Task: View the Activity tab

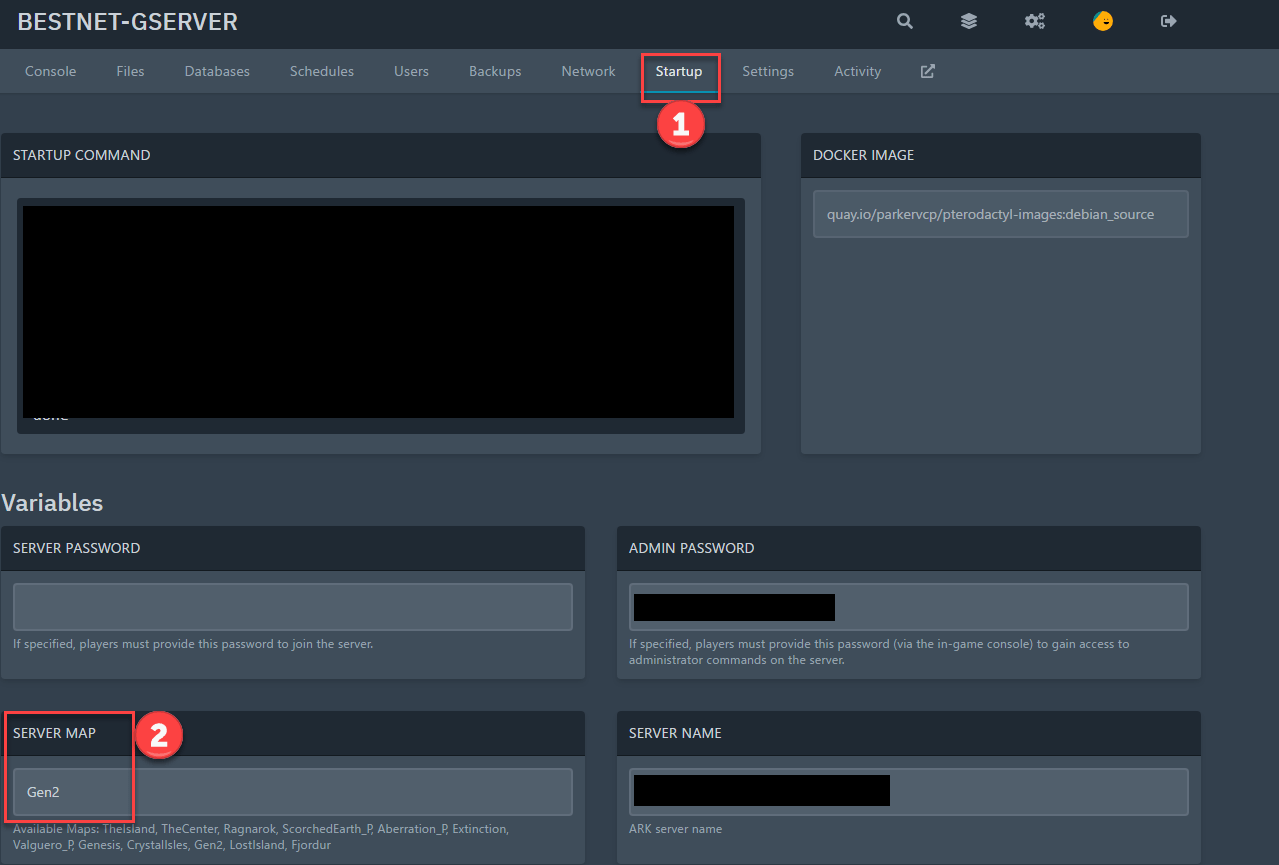Action: 857,71
